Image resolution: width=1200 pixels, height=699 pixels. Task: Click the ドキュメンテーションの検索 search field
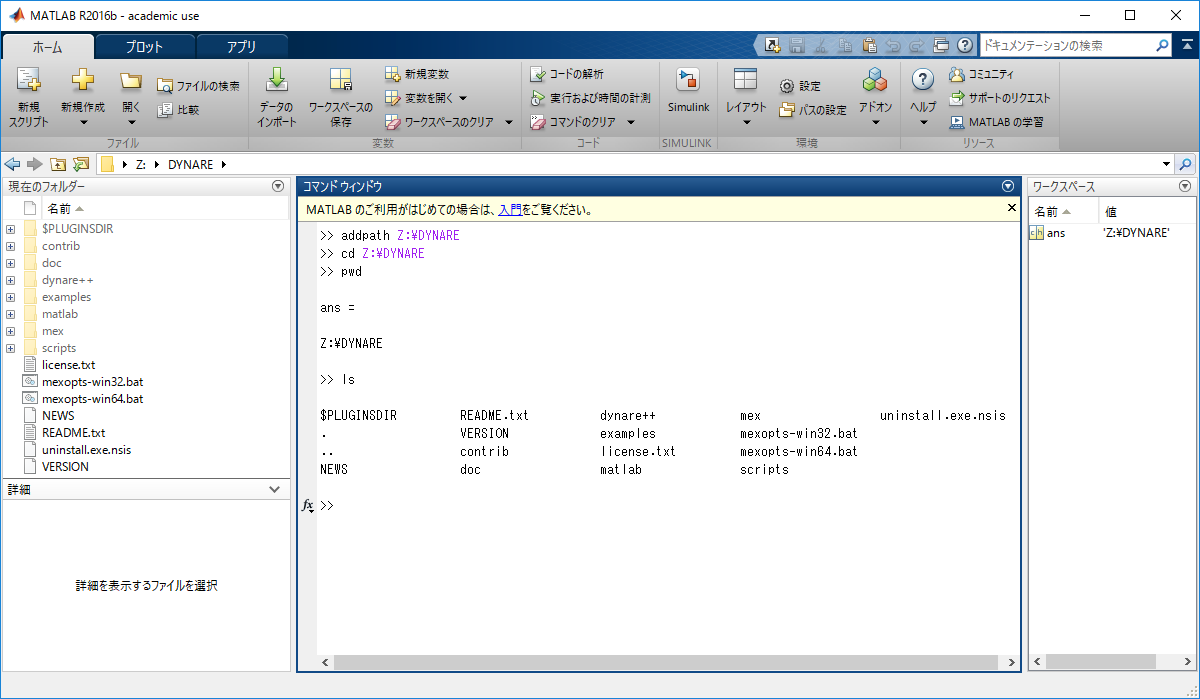[1068, 45]
